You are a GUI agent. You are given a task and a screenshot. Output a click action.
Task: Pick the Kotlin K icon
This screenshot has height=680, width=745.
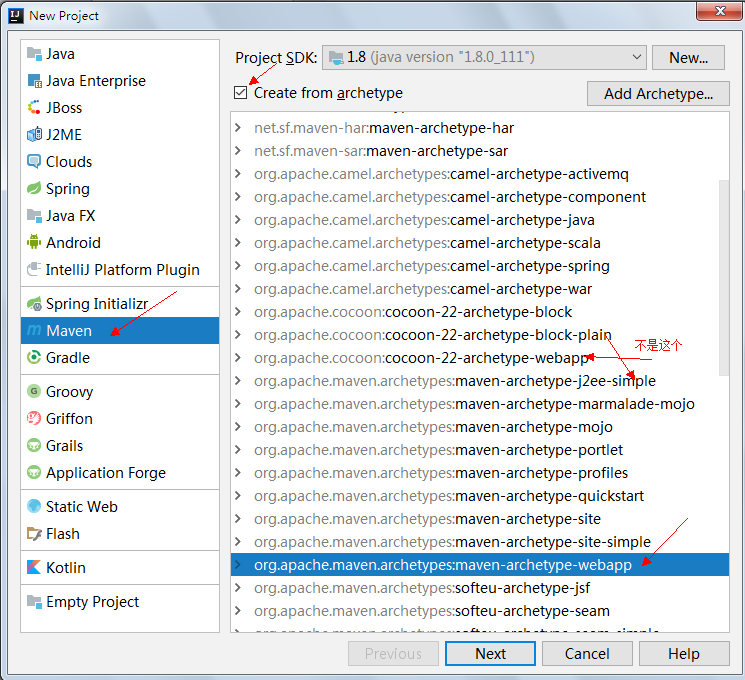(x=34, y=567)
